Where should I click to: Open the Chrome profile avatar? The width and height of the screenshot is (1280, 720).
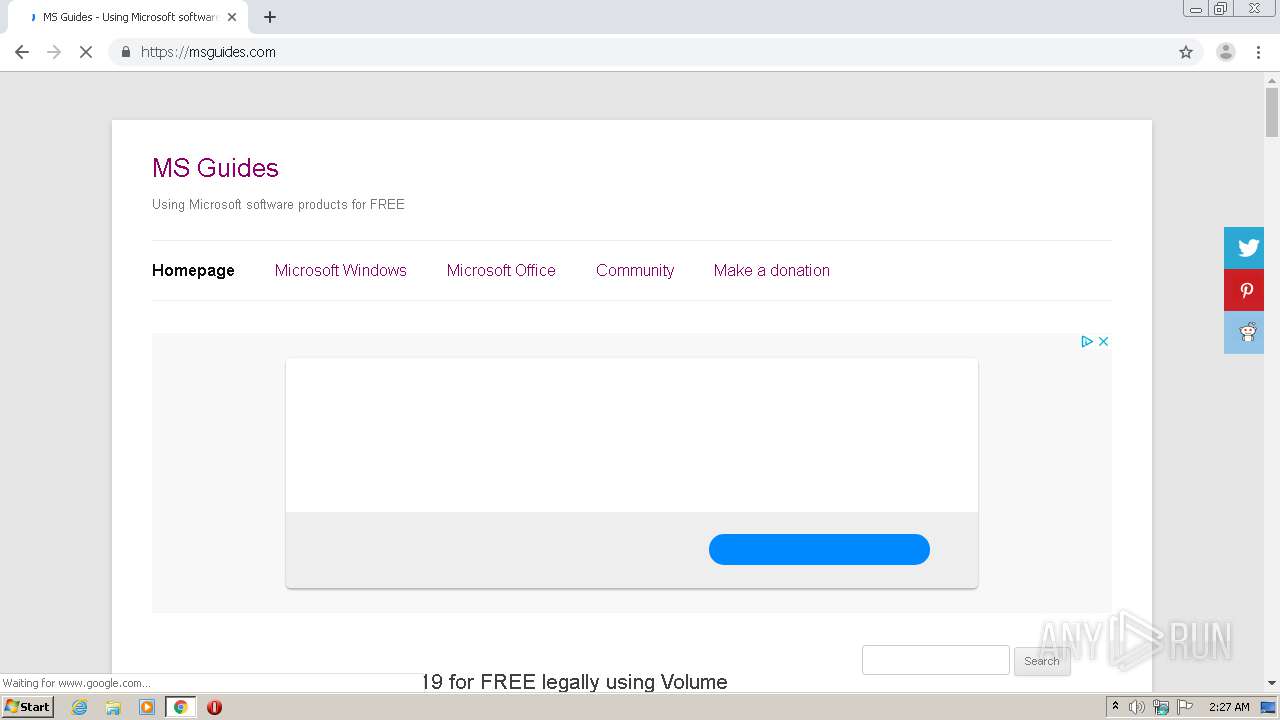click(1226, 52)
